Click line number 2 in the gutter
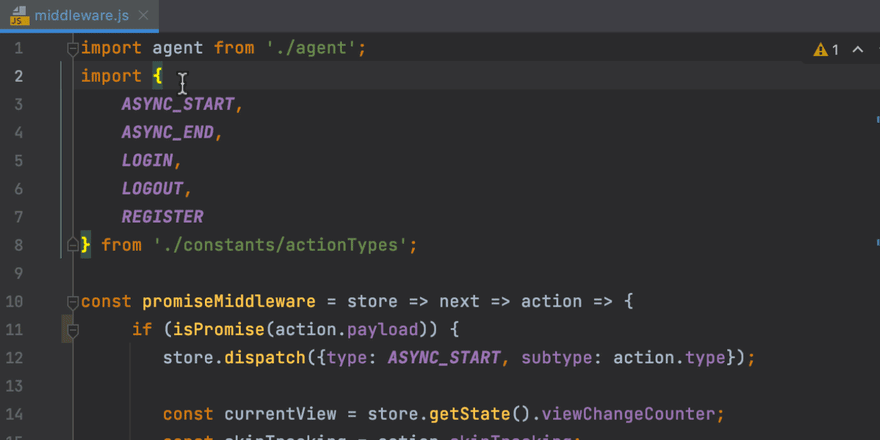This screenshot has width=880, height=440. (x=19, y=76)
